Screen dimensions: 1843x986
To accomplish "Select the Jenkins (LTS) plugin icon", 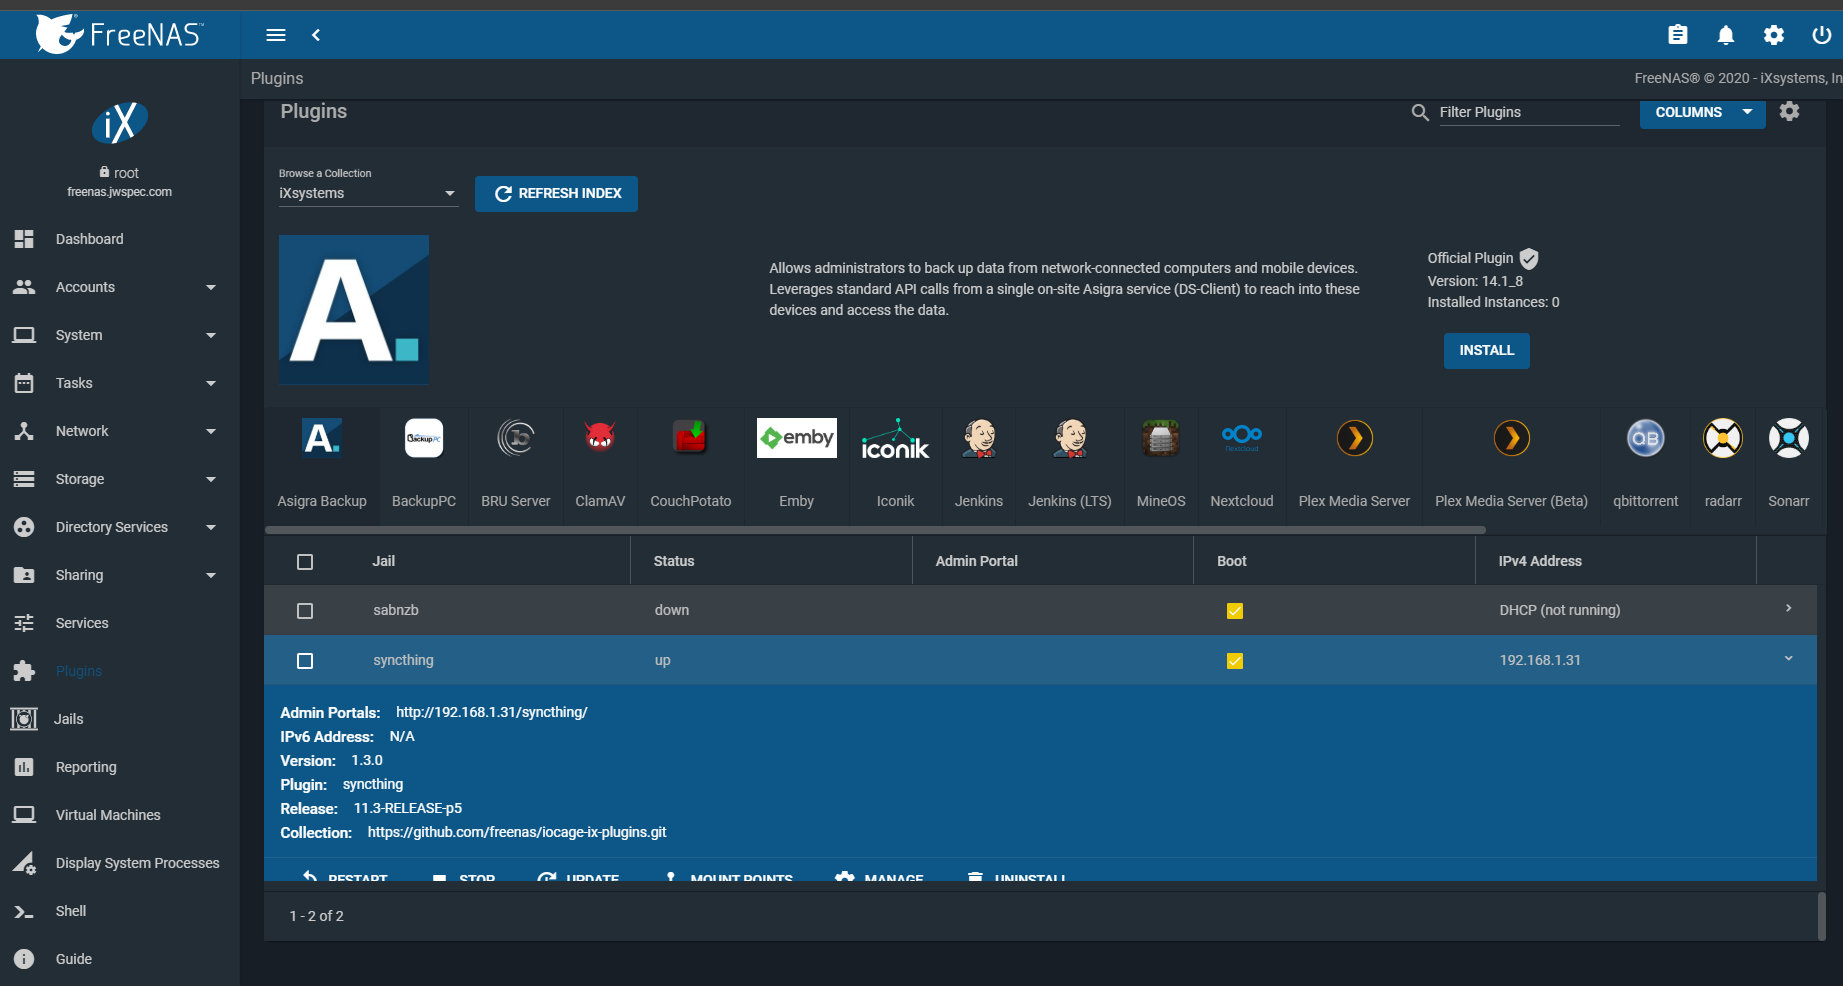I will click(x=1070, y=438).
